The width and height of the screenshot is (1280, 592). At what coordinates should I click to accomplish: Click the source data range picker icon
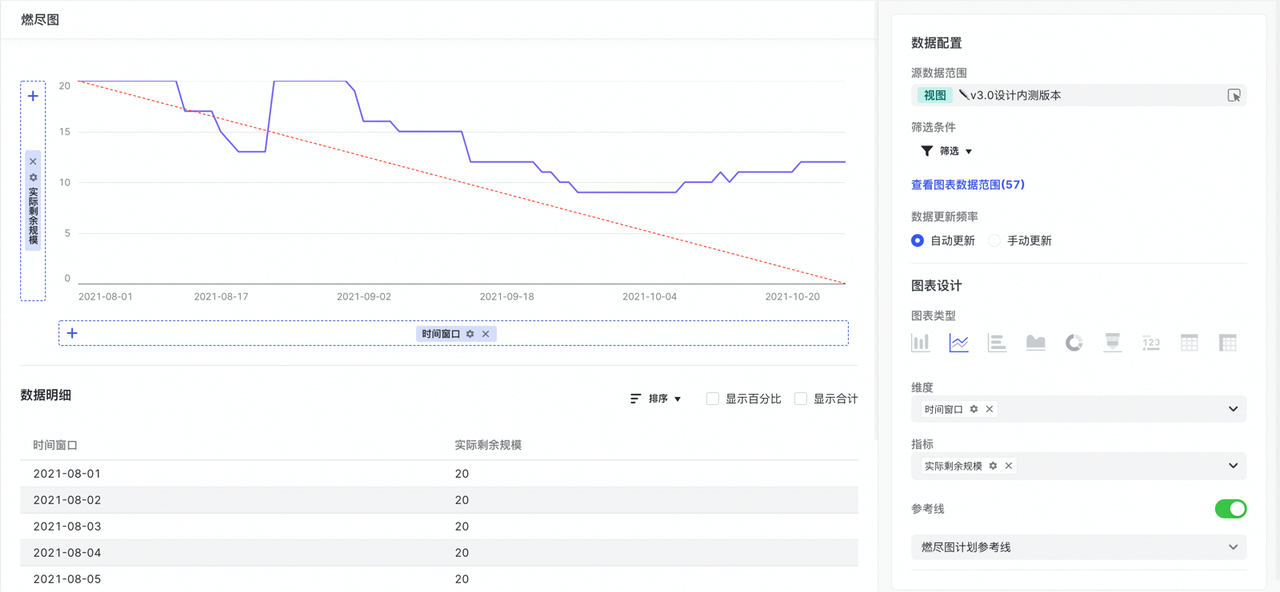click(x=1234, y=96)
